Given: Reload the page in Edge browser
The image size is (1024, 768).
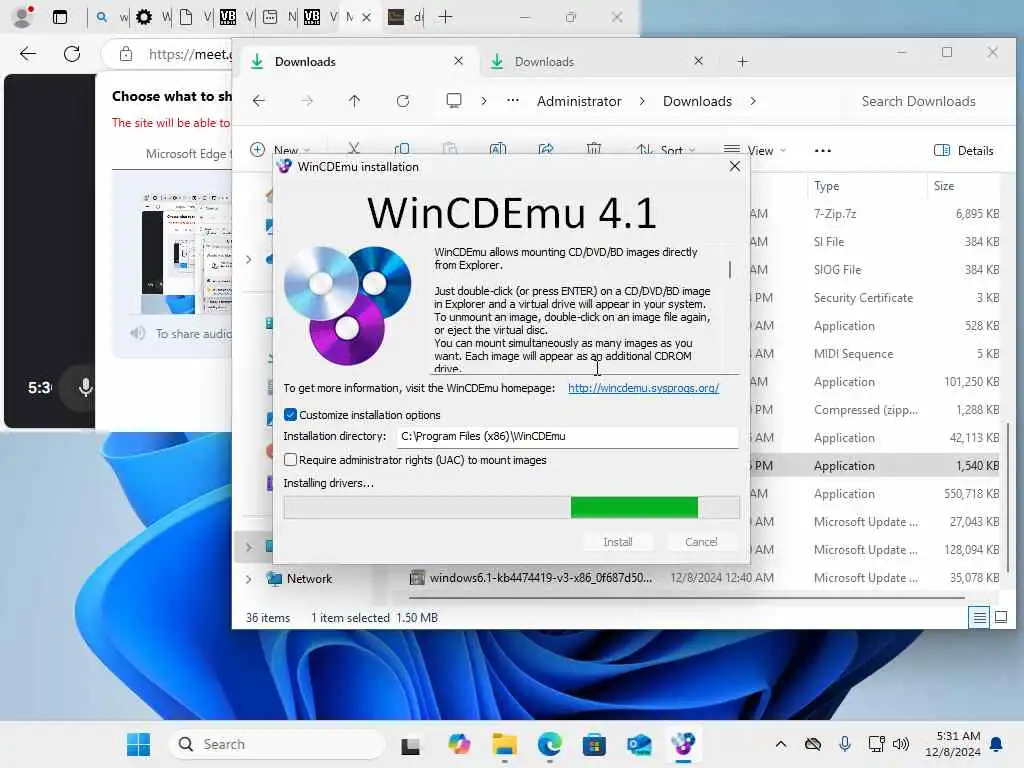Looking at the screenshot, I should (72, 54).
